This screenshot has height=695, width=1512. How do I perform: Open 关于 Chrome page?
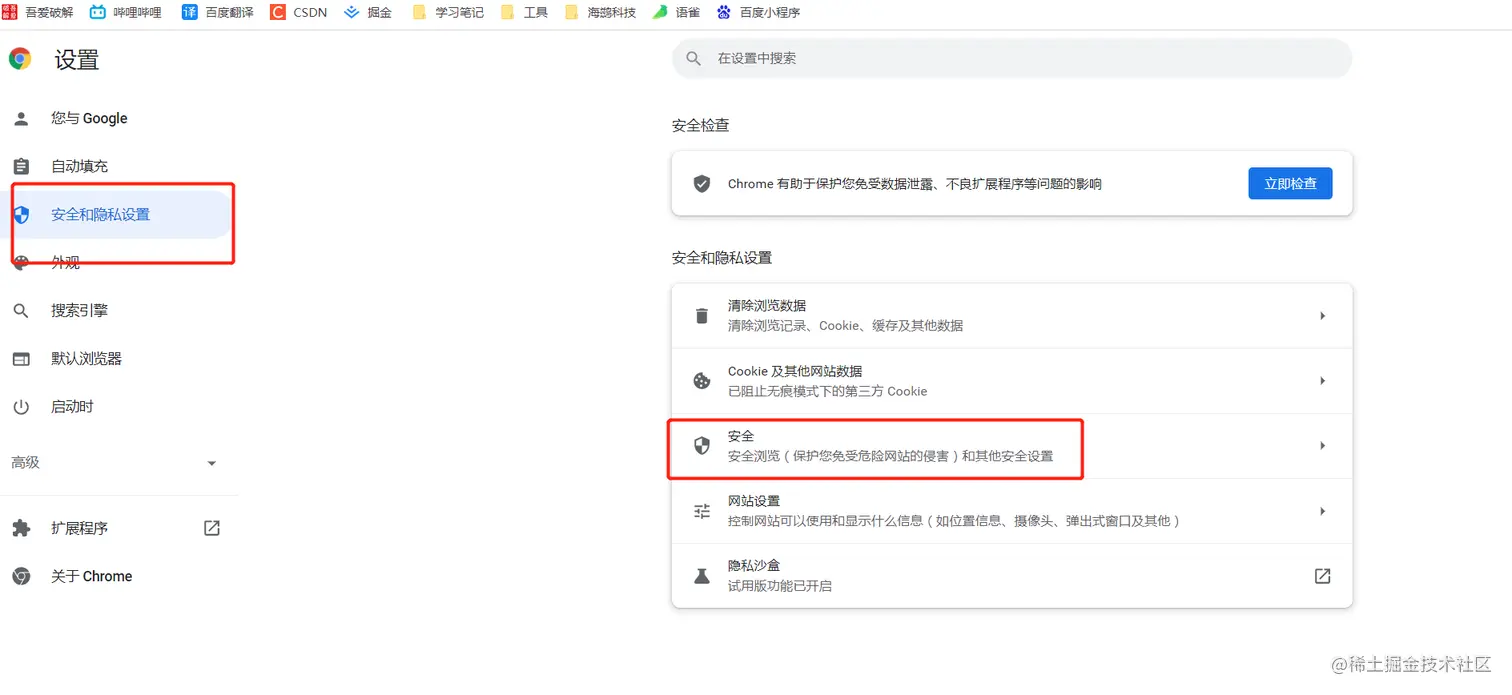point(91,576)
